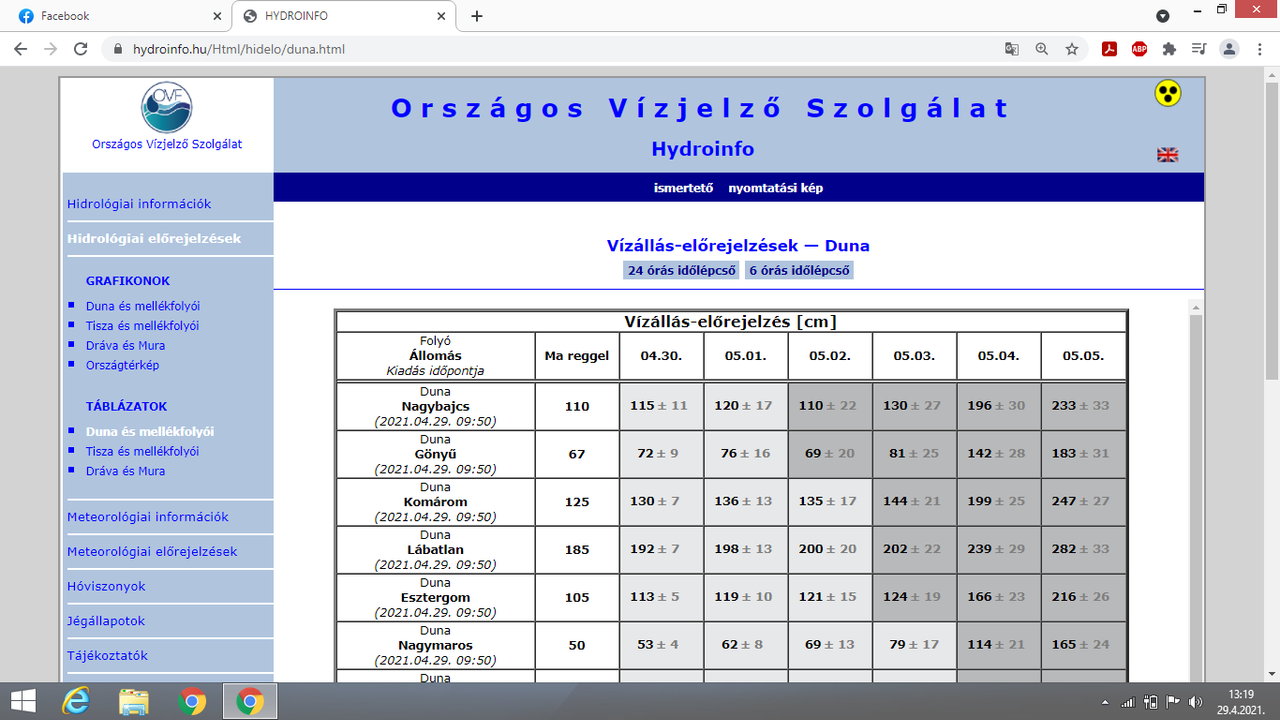Close the HYDROINFO tab
The width and height of the screenshot is (1280, 720).
click(442, 16)
